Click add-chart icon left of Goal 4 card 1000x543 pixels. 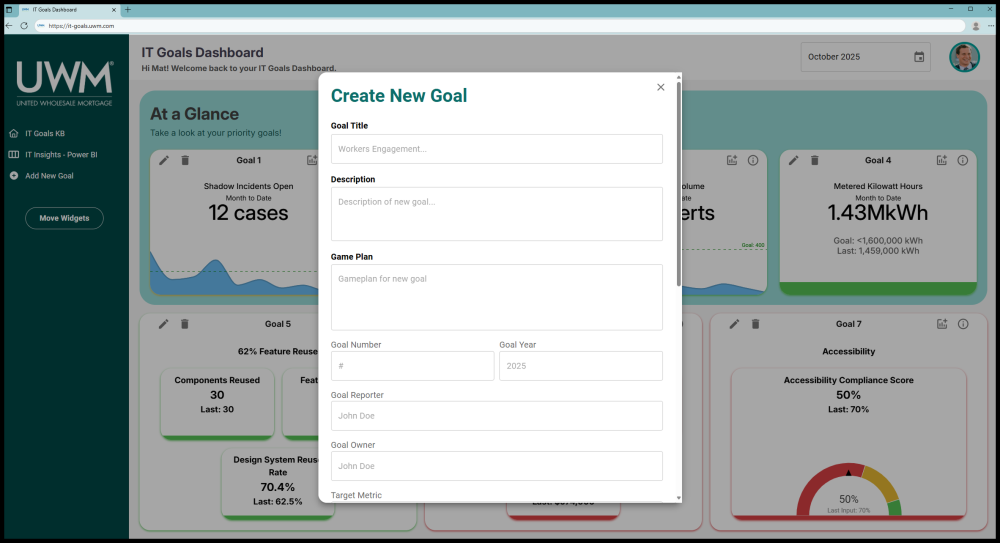(732, 160)
